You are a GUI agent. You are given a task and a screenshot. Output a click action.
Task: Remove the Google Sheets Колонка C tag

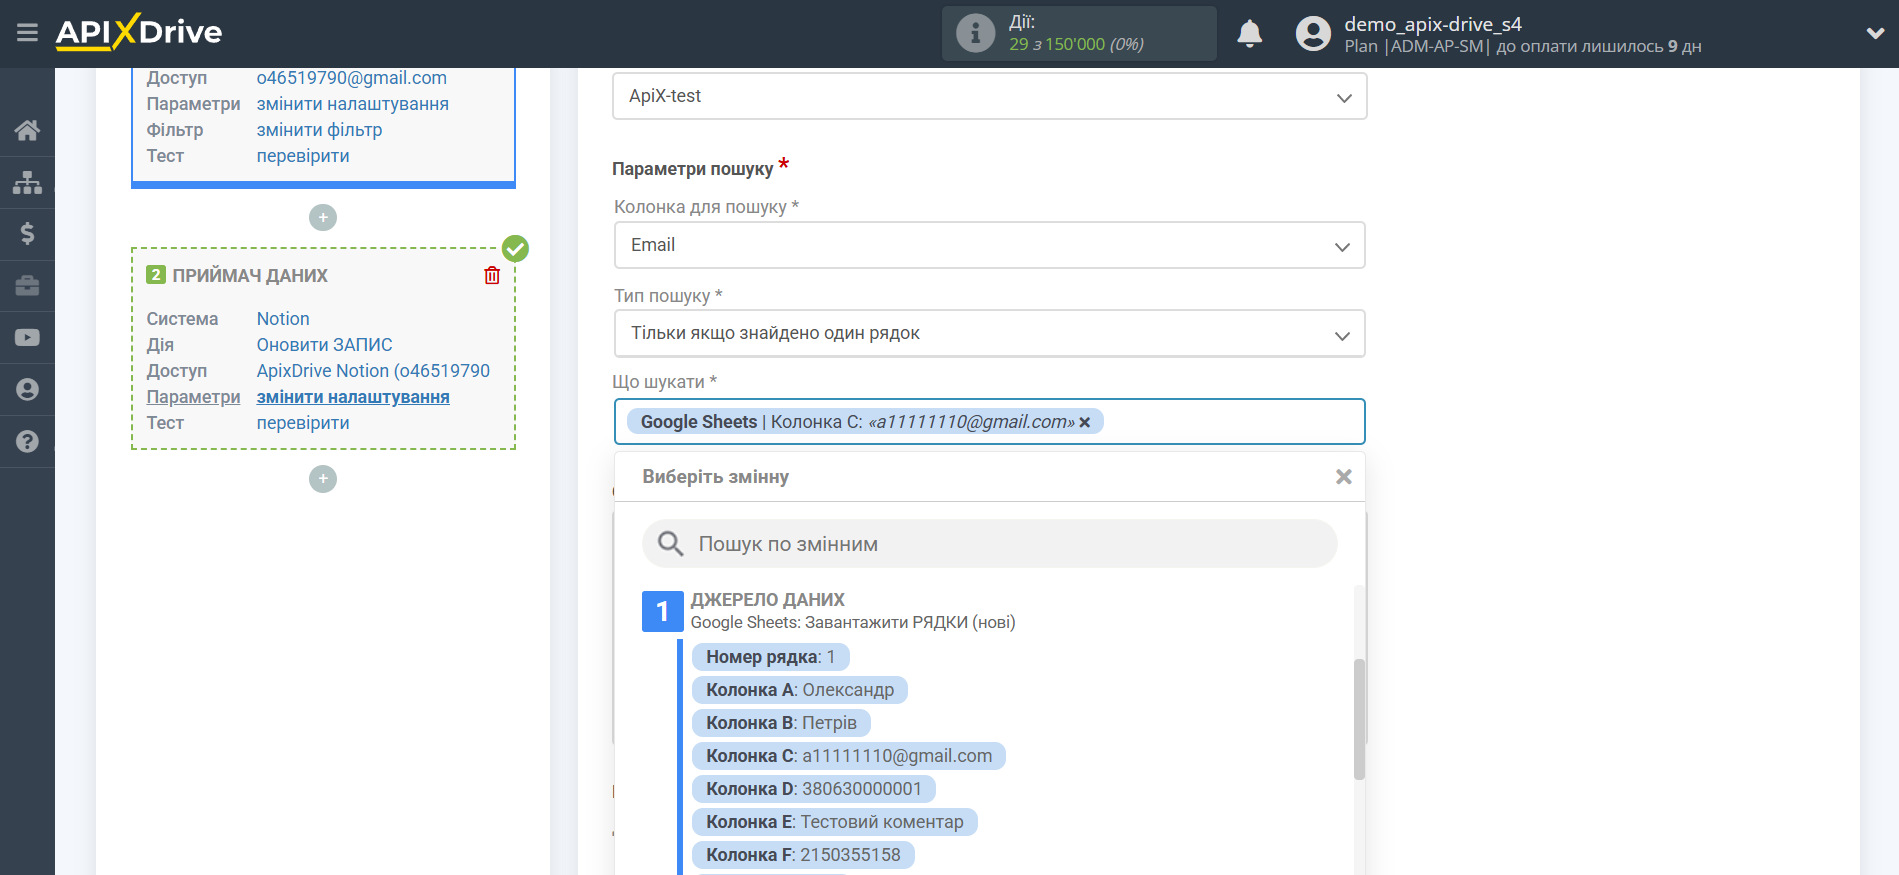tap(1085, 422)
